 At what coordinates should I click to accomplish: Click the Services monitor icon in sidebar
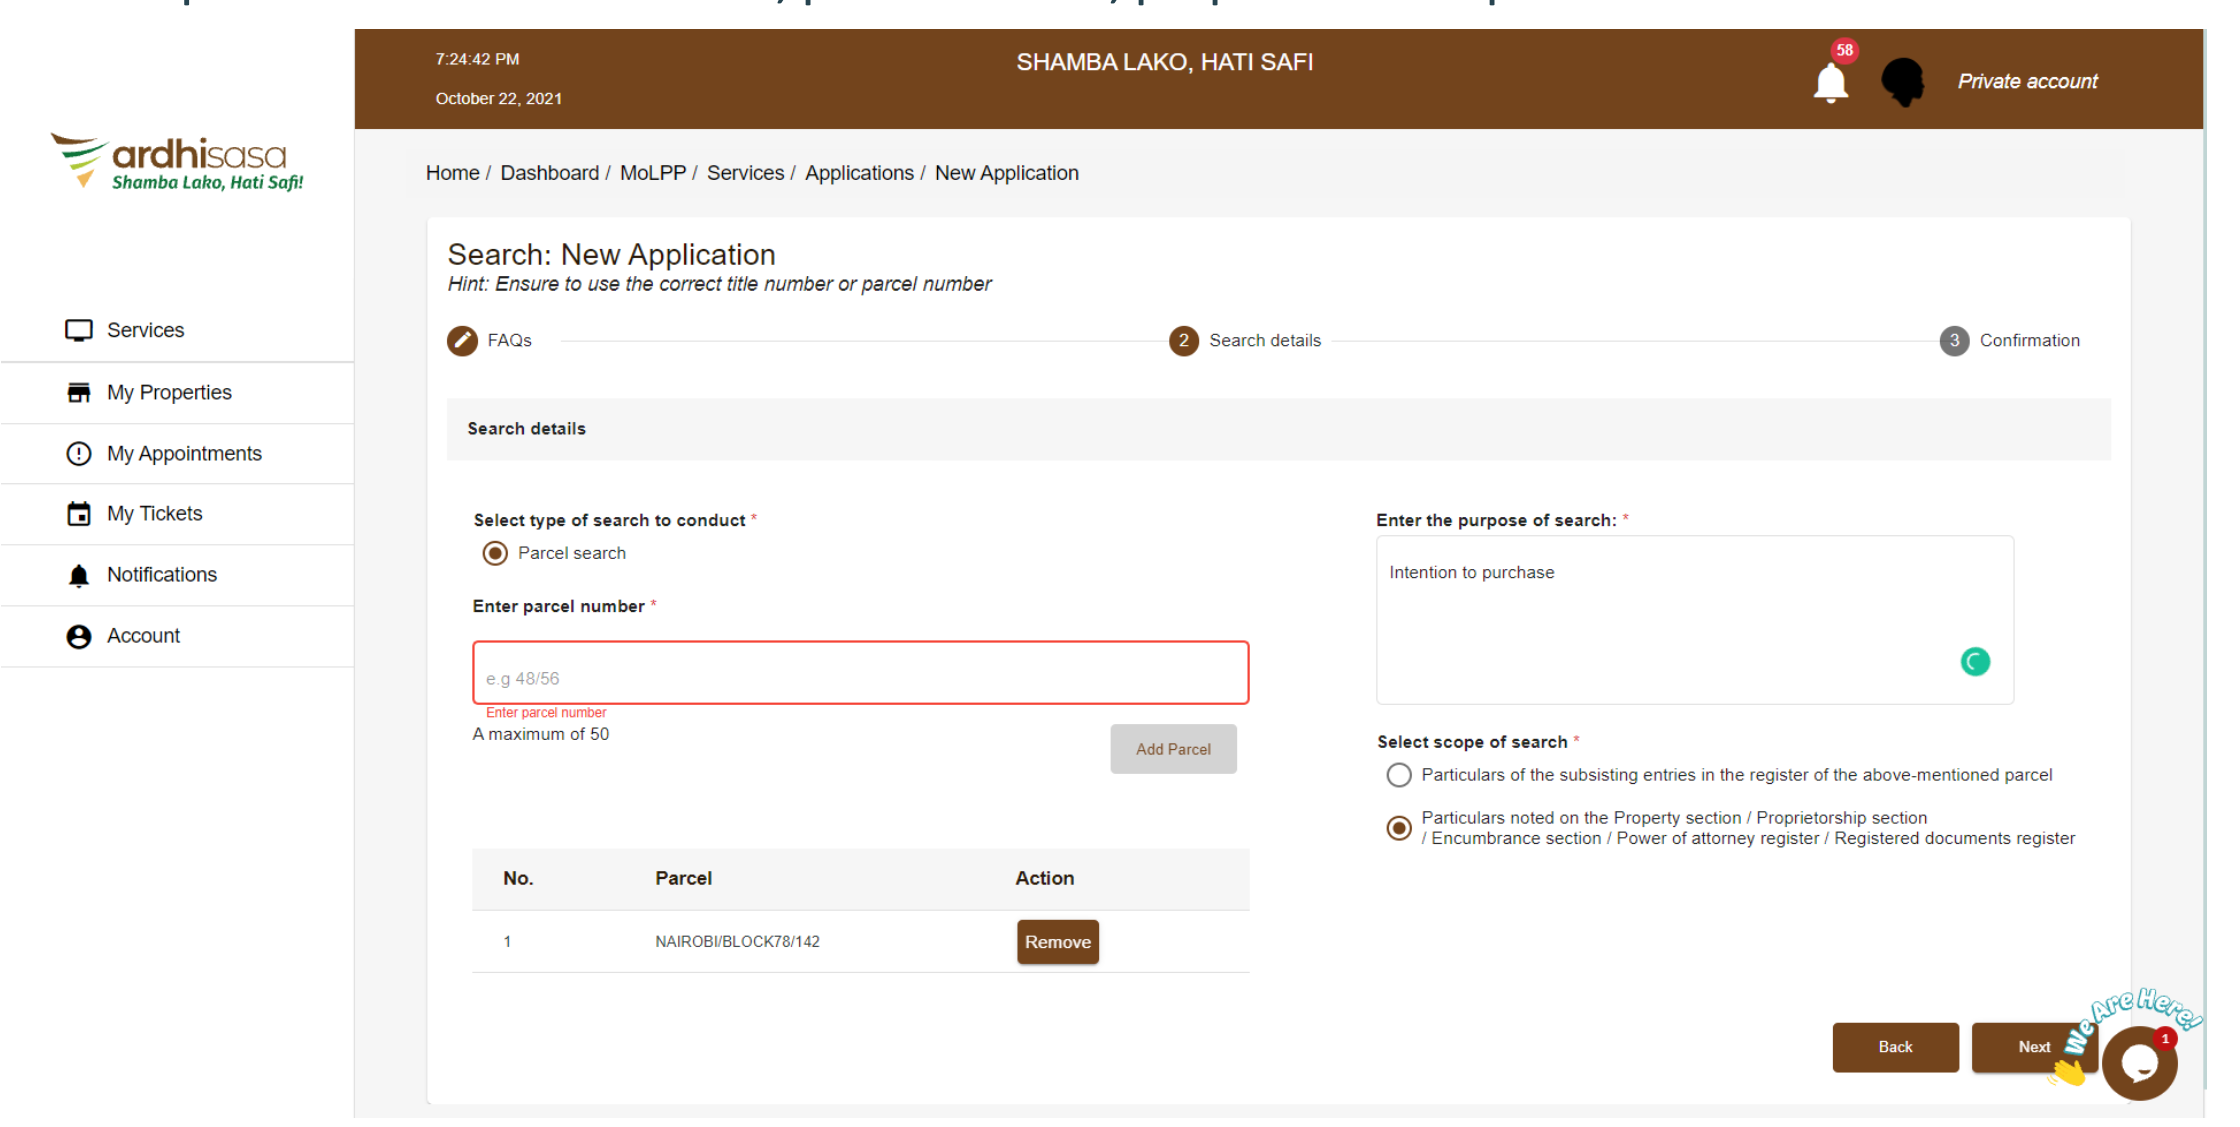[x=79, y=331]
